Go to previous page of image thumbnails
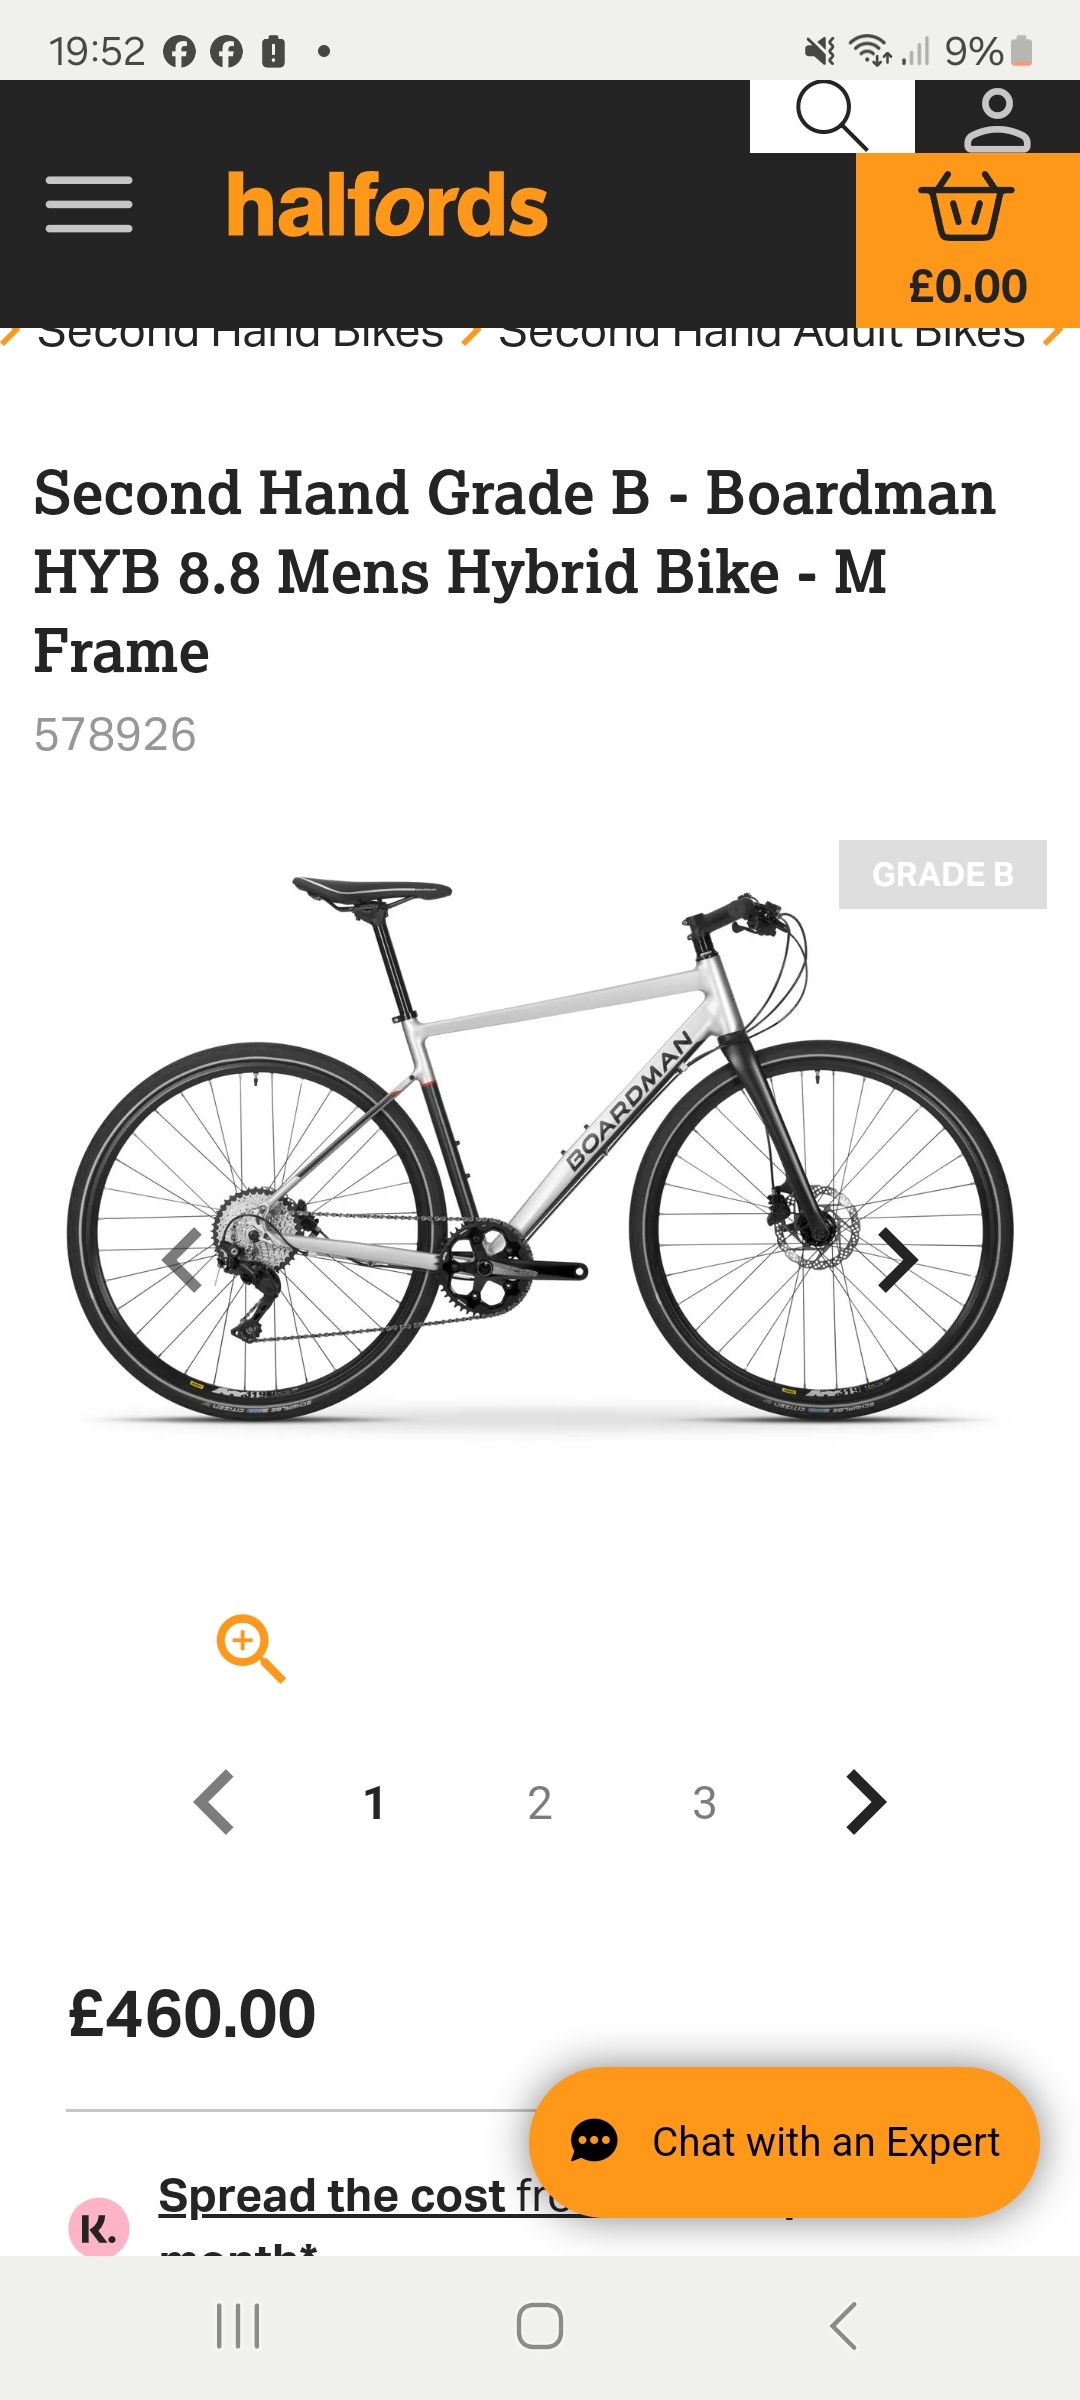Viewport: 1080px width, 2400px height. 214,1802
